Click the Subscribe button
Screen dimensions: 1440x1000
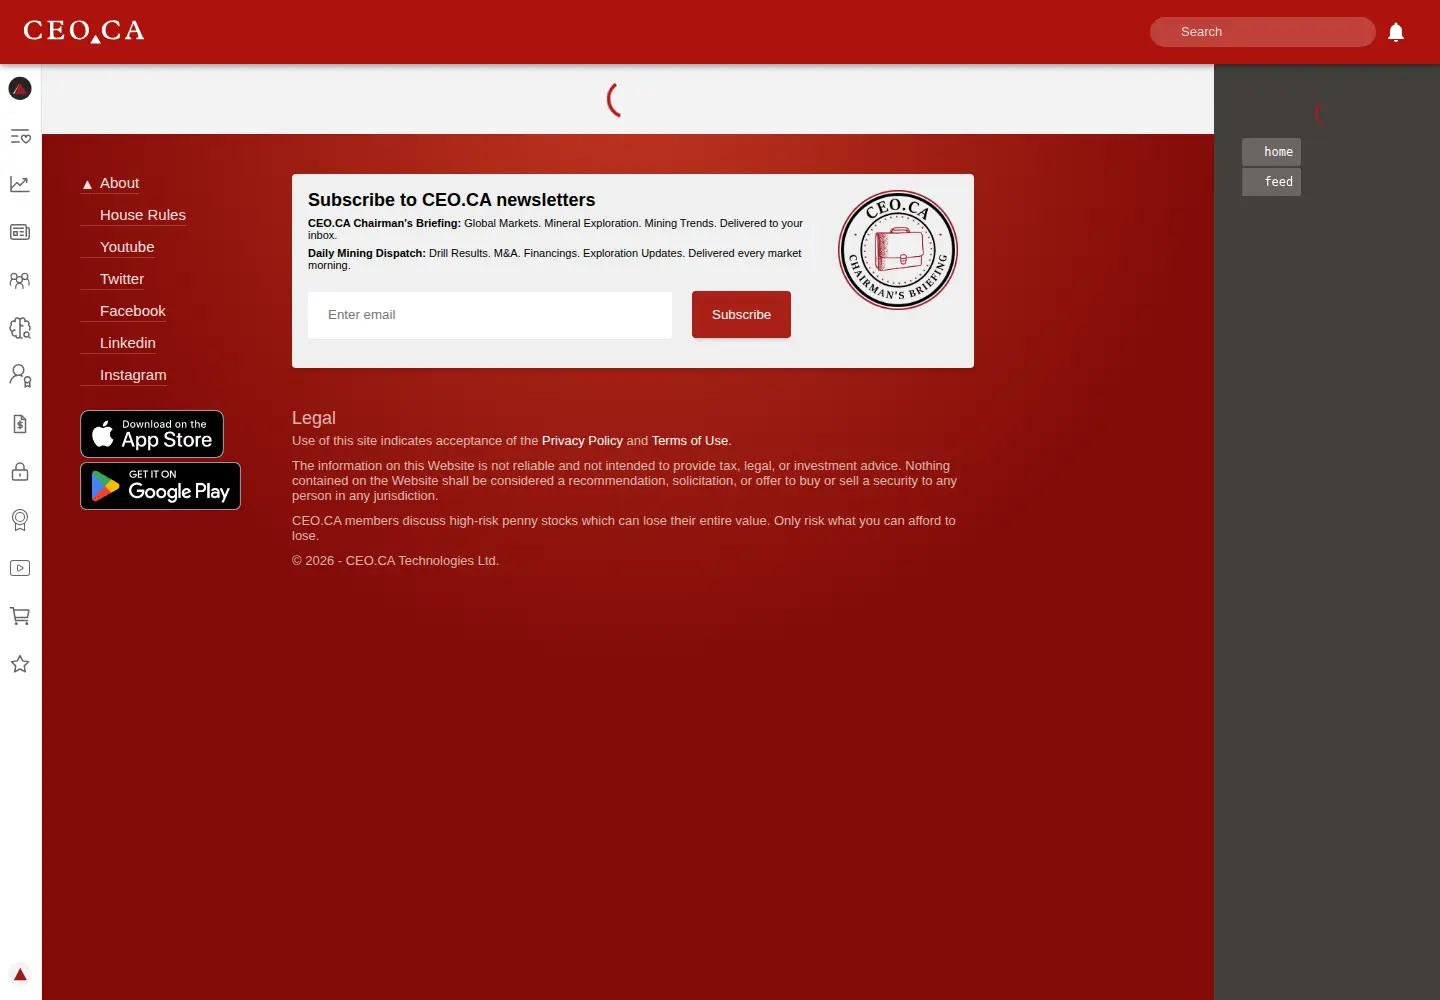(x=741, y=315)
